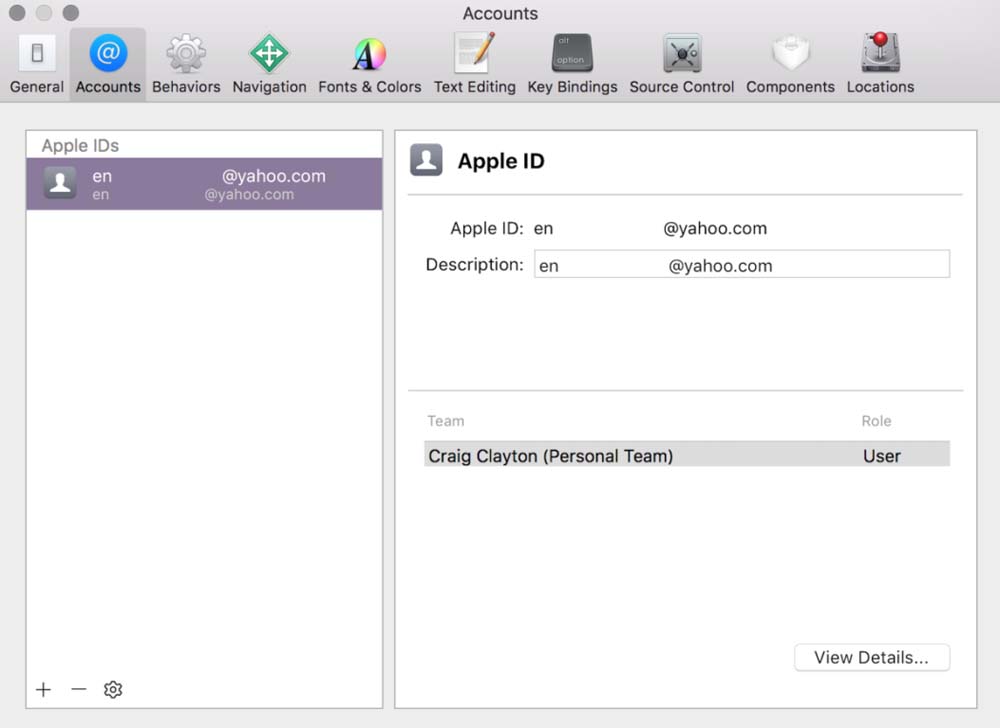Screen dimensions: 1000x728
Task: Edit the Description text field
Action: point(741,265)
